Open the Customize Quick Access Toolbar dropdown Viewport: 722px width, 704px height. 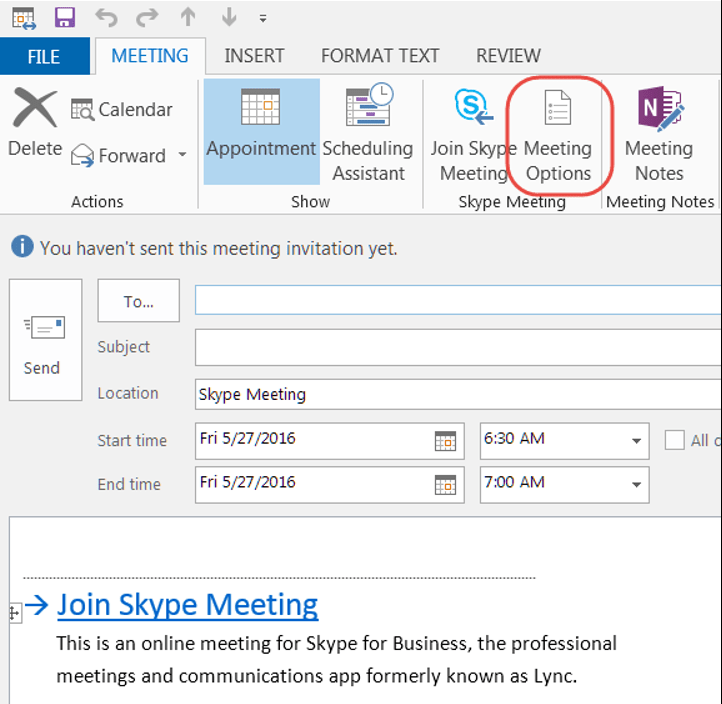click(263, 18)
